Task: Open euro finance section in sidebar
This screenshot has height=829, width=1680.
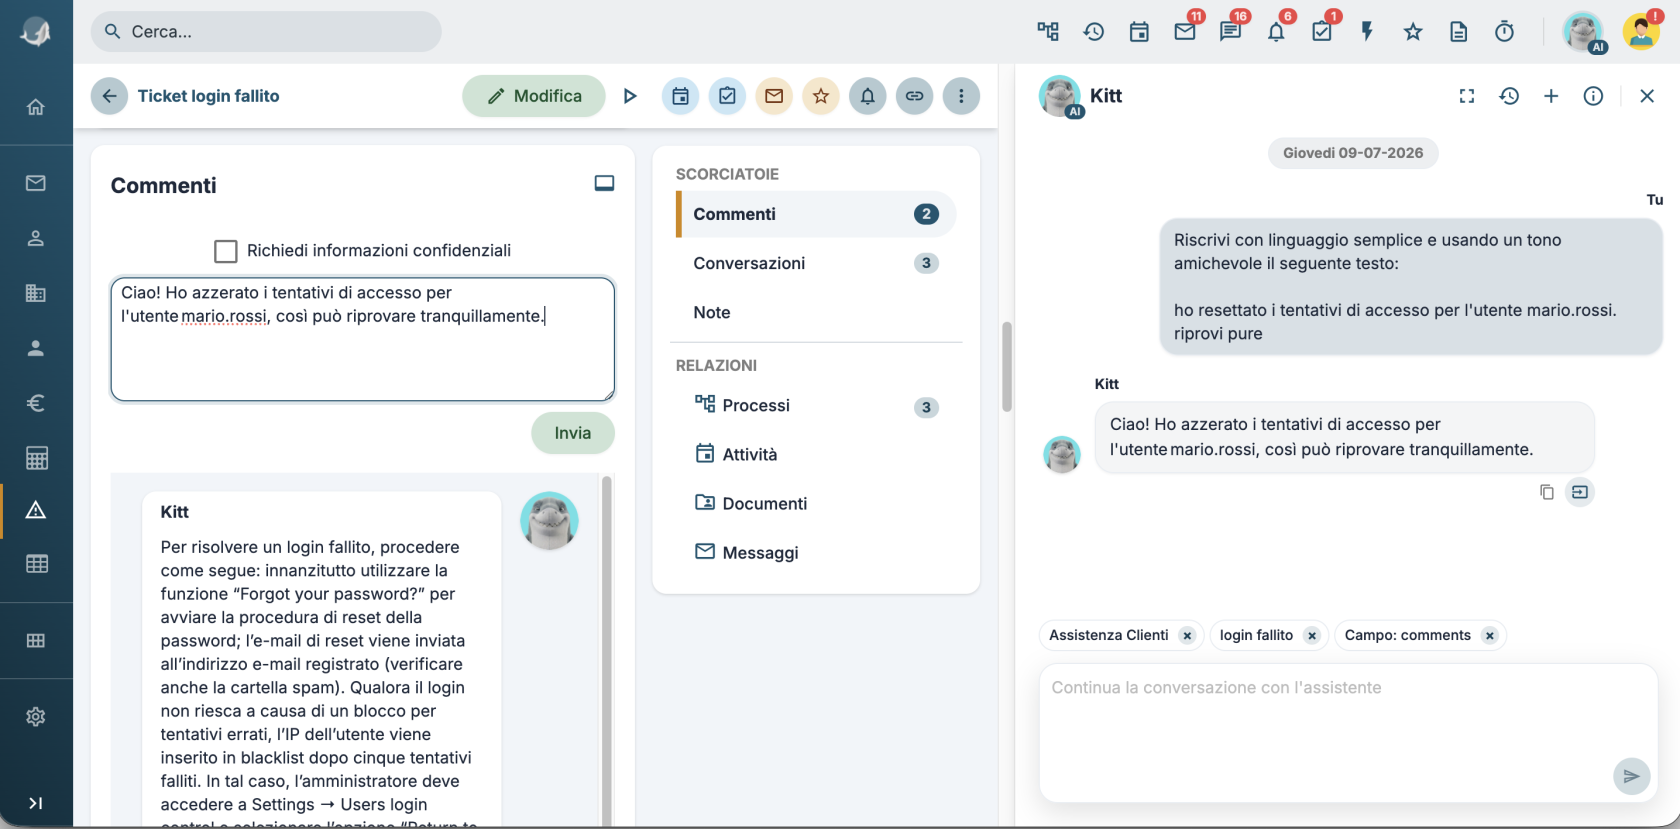Action: tap(36, 403)
